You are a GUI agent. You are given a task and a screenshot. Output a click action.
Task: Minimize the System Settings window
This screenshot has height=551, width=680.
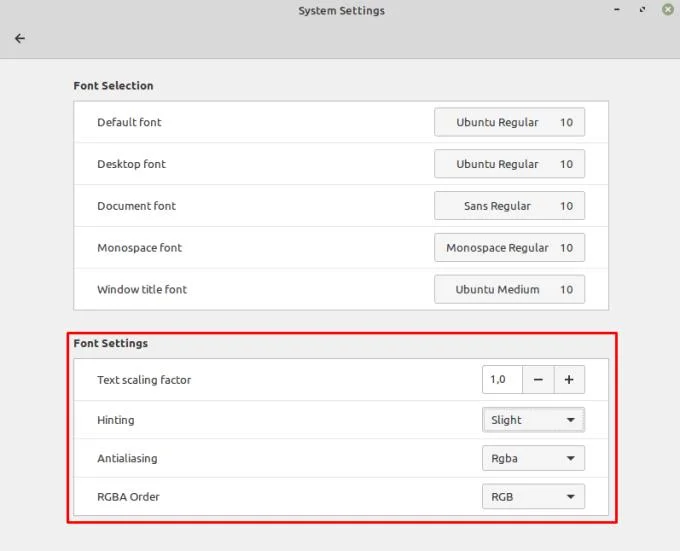[x=617, y=10]
